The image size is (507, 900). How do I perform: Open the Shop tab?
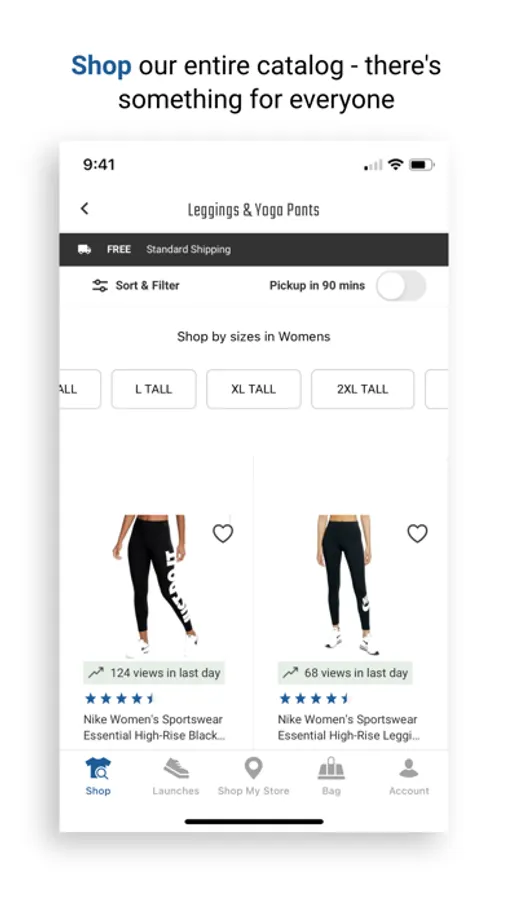pos(98,776)
